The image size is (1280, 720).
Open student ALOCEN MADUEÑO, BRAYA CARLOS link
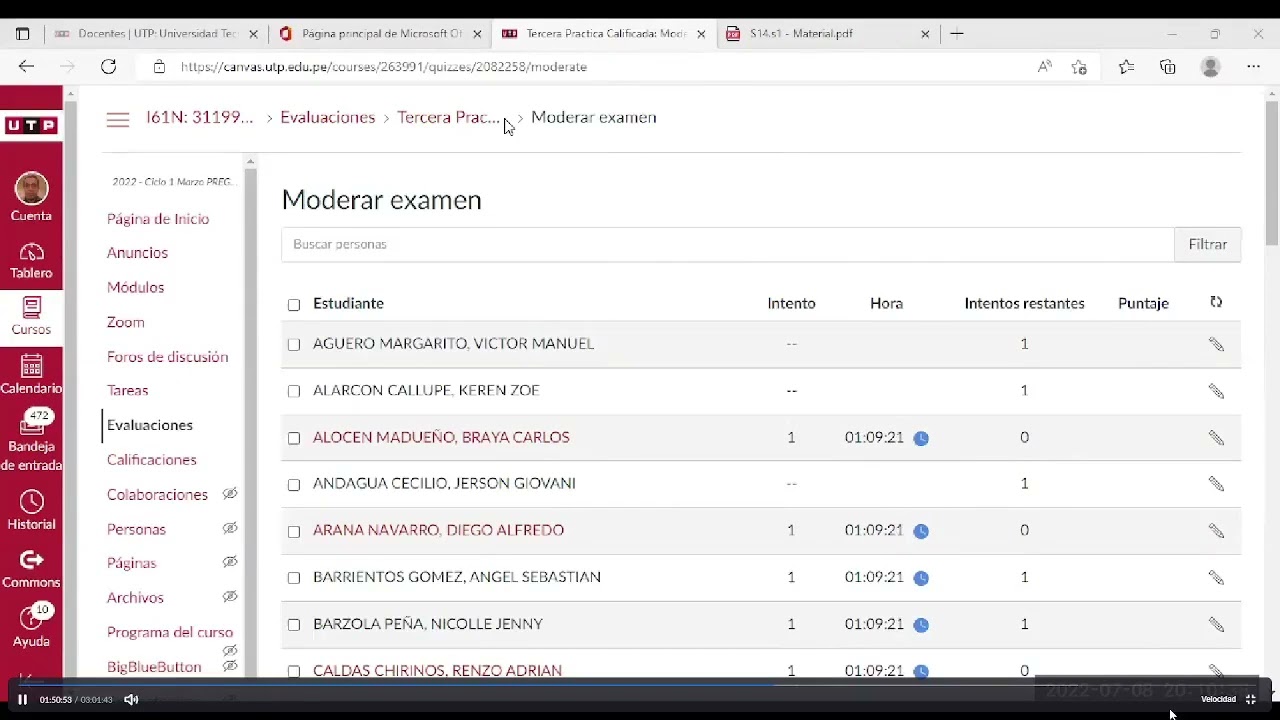click(441, 437)
